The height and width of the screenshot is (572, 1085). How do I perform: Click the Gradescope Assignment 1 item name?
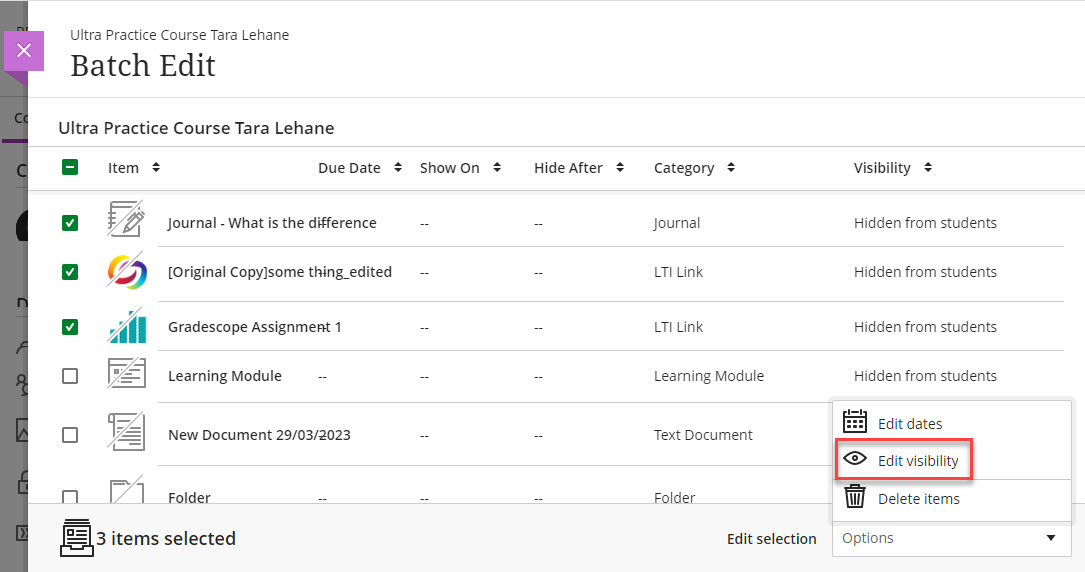tap(255, 326)
